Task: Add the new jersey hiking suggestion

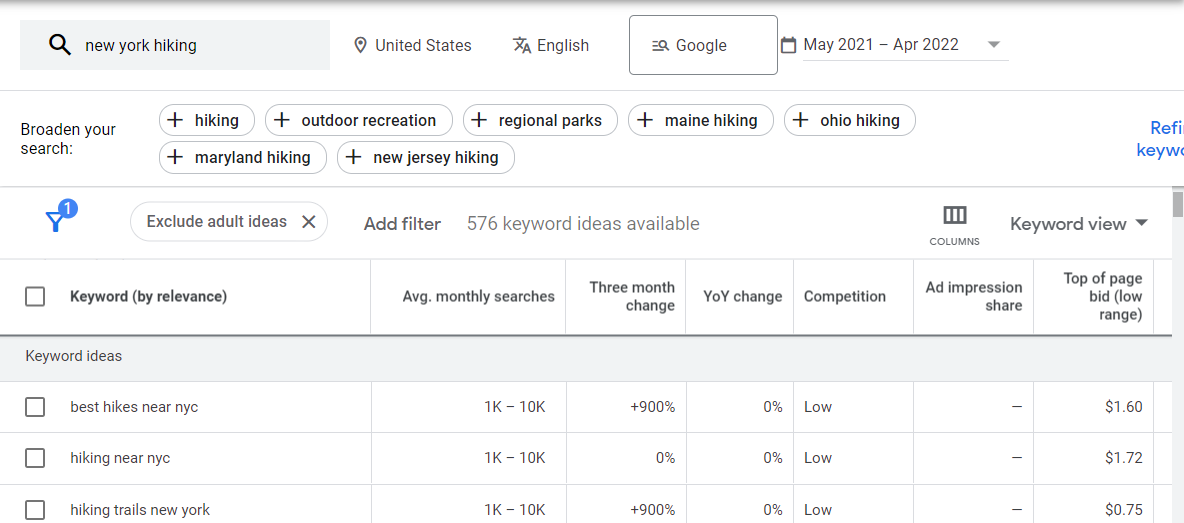Action: pyautogui.click(x=425, y=157)
